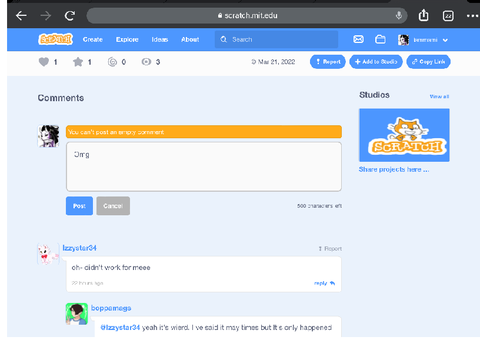Click the boppamegs avatar image
480x360 pixels.
[x=77, y=314]
